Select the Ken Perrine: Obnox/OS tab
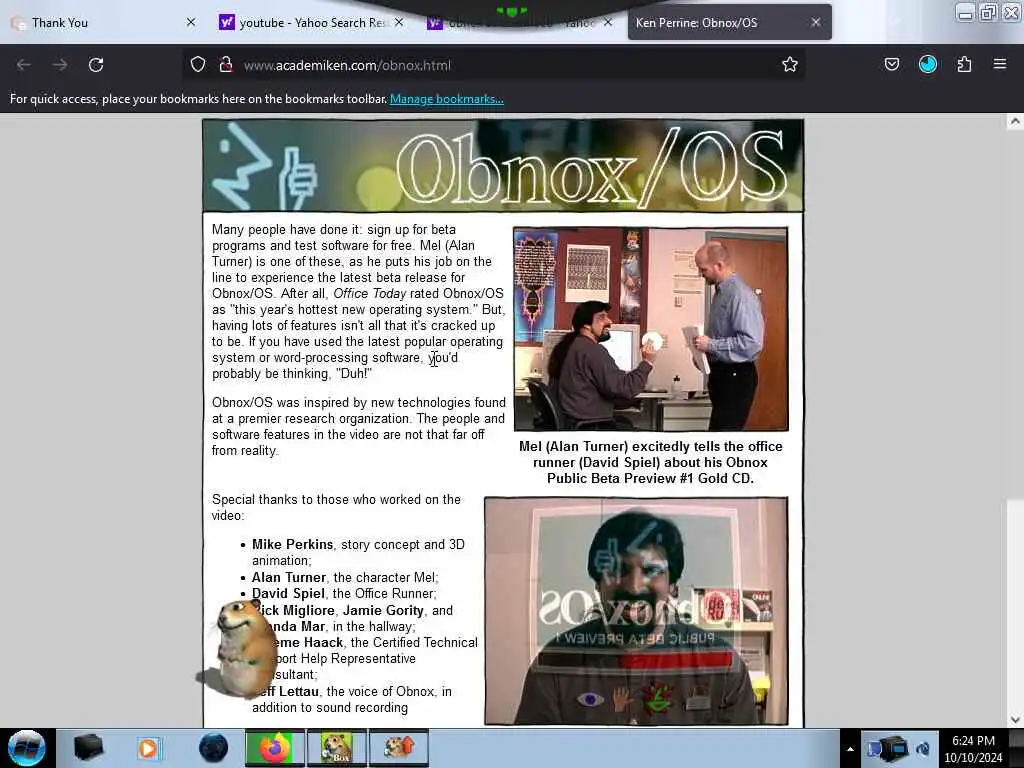 click(x=729, y=22)
